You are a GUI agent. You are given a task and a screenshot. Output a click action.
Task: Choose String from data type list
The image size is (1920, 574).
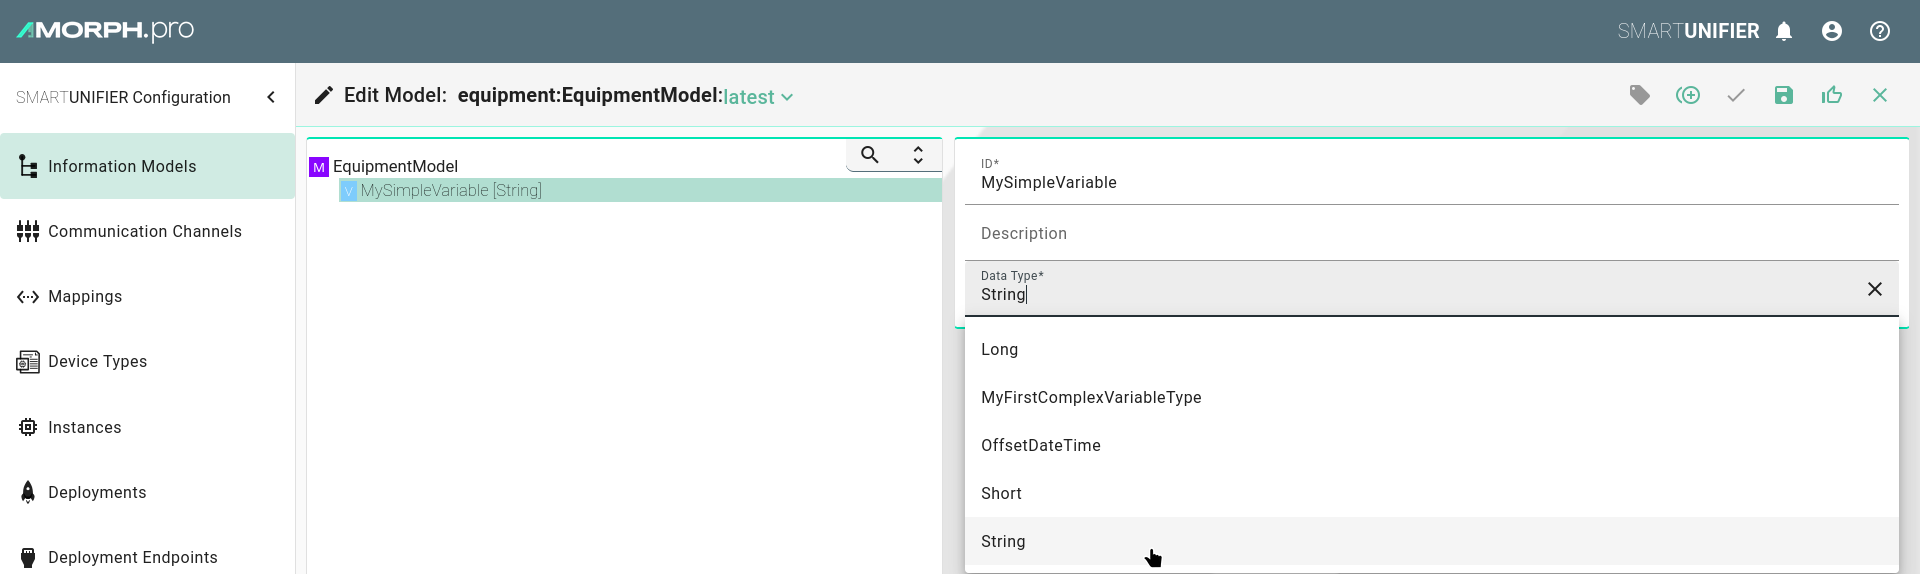(1431, 541)
